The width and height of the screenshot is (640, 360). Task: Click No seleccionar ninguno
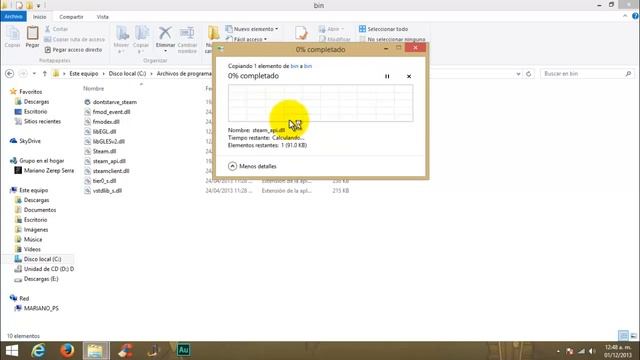tap(392, 39)
